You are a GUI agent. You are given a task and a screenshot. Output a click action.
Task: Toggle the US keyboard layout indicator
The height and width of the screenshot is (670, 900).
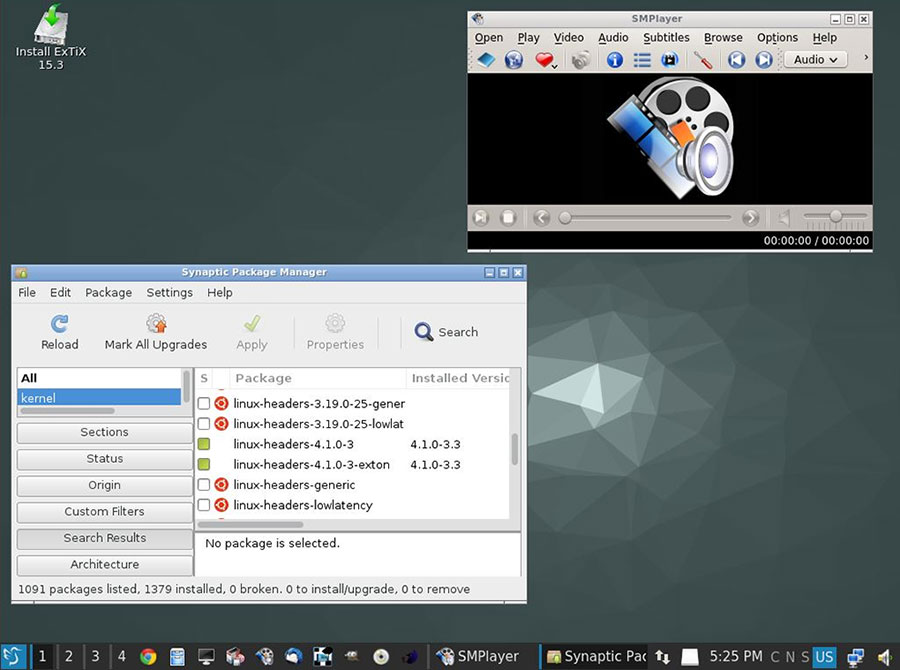click(x=824, y=656)
